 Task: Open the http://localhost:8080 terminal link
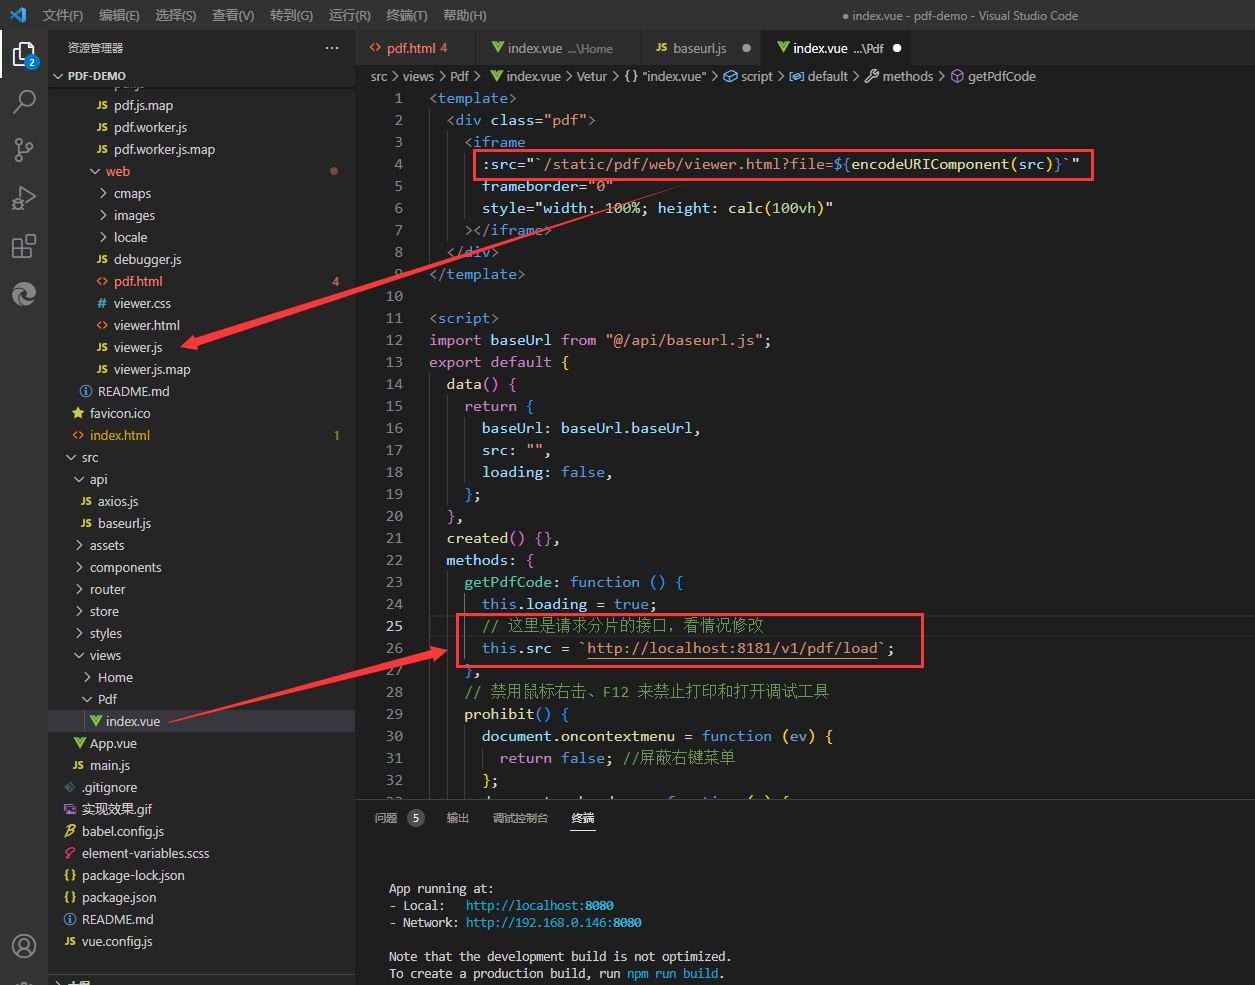540,905
